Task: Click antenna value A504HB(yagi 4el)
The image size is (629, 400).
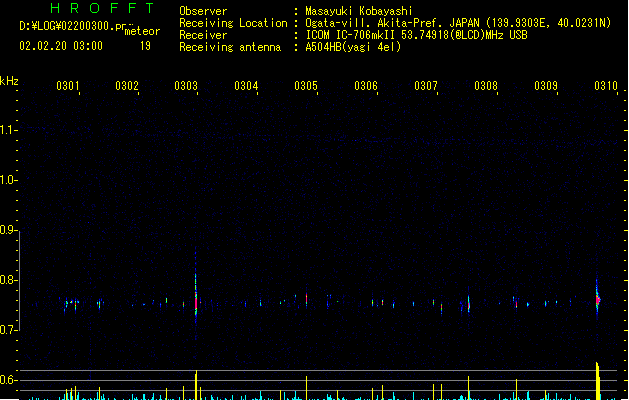Action: click(x=353, y=47)
